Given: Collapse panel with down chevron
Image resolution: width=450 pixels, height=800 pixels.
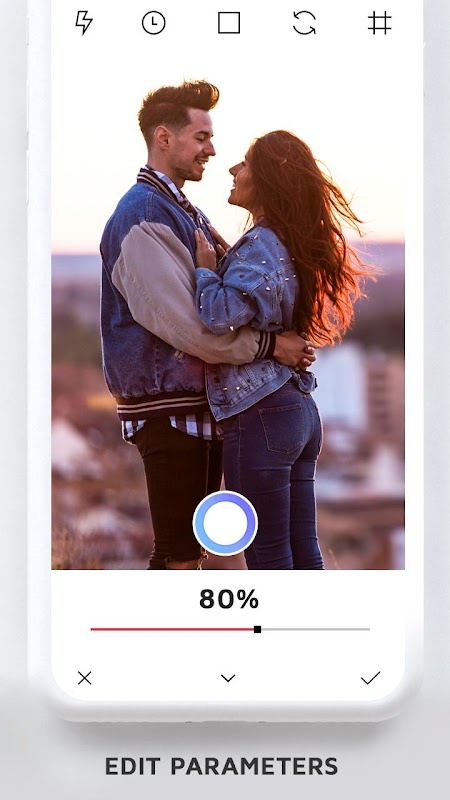Looking at the screenshot, I should point(228,678).
